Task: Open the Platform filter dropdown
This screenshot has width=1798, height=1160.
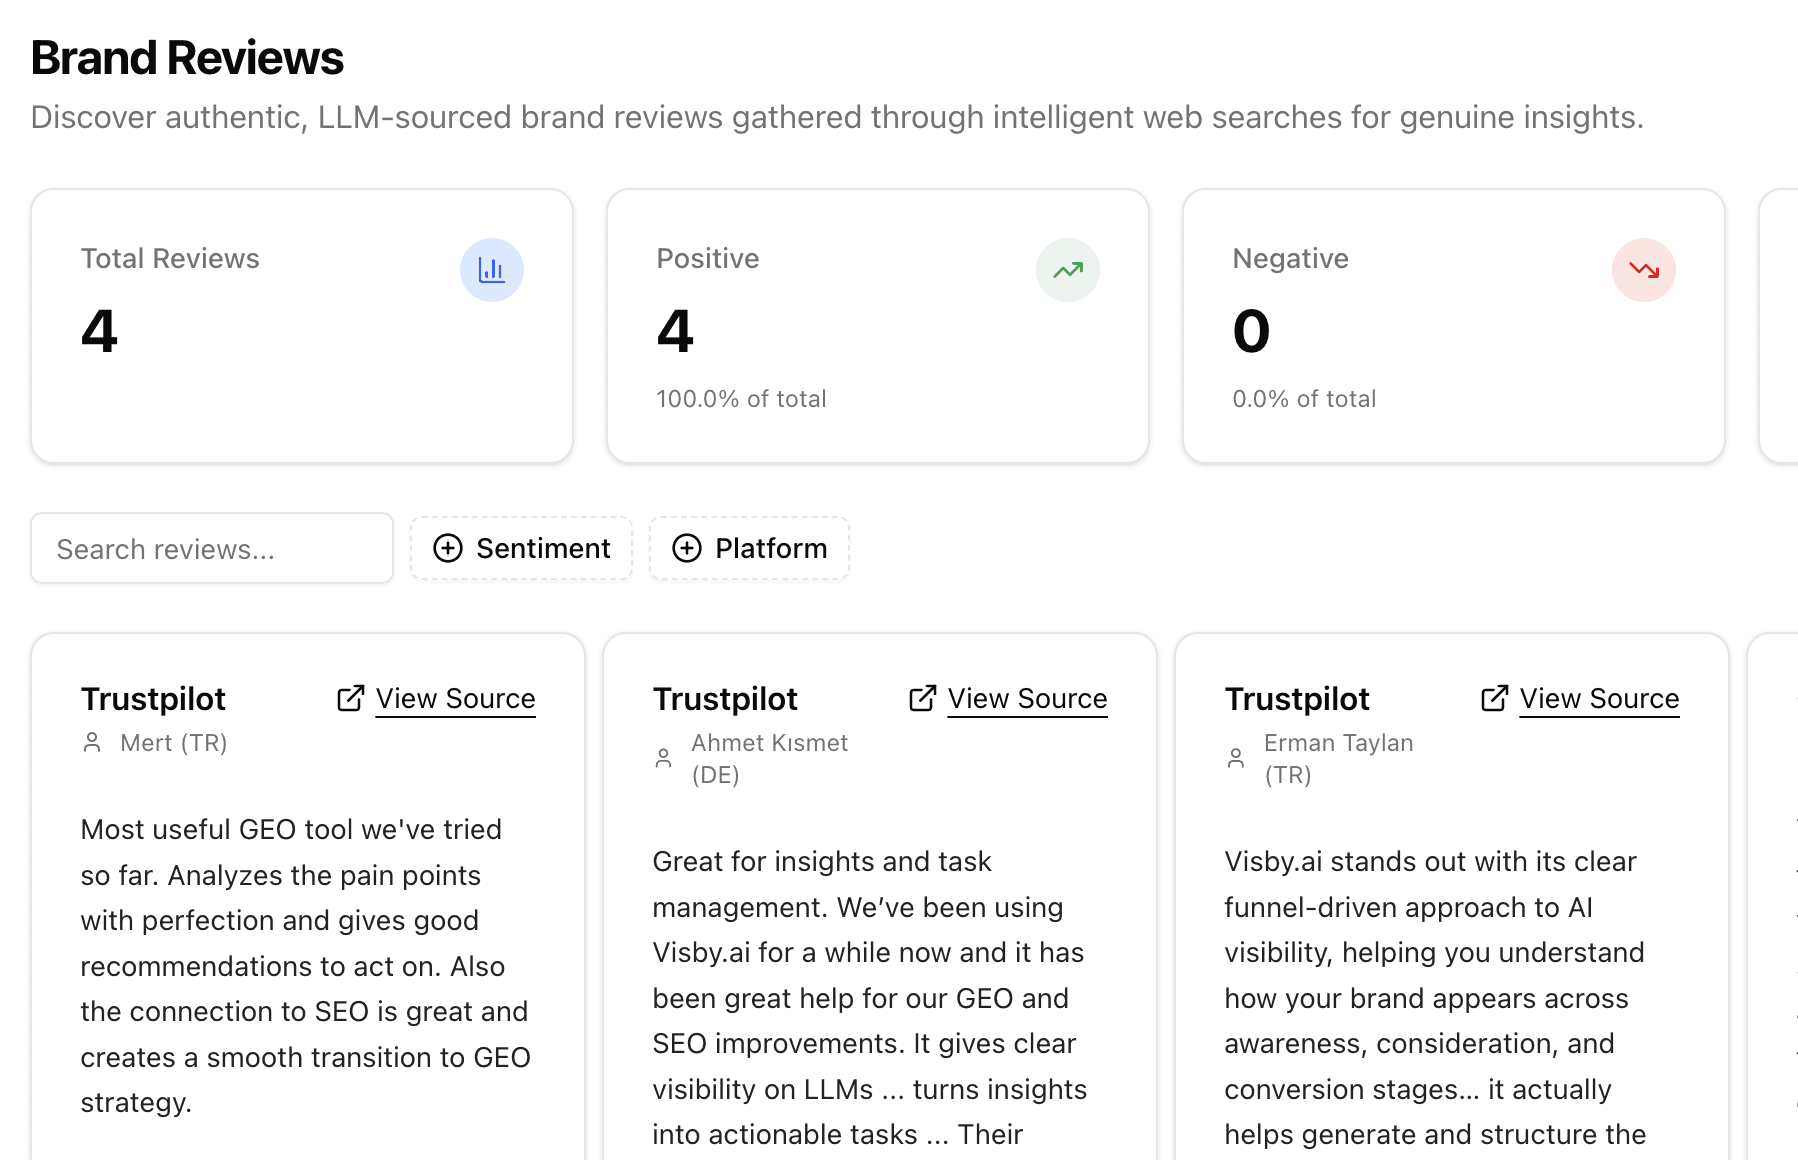Action: tap(749, 548)
